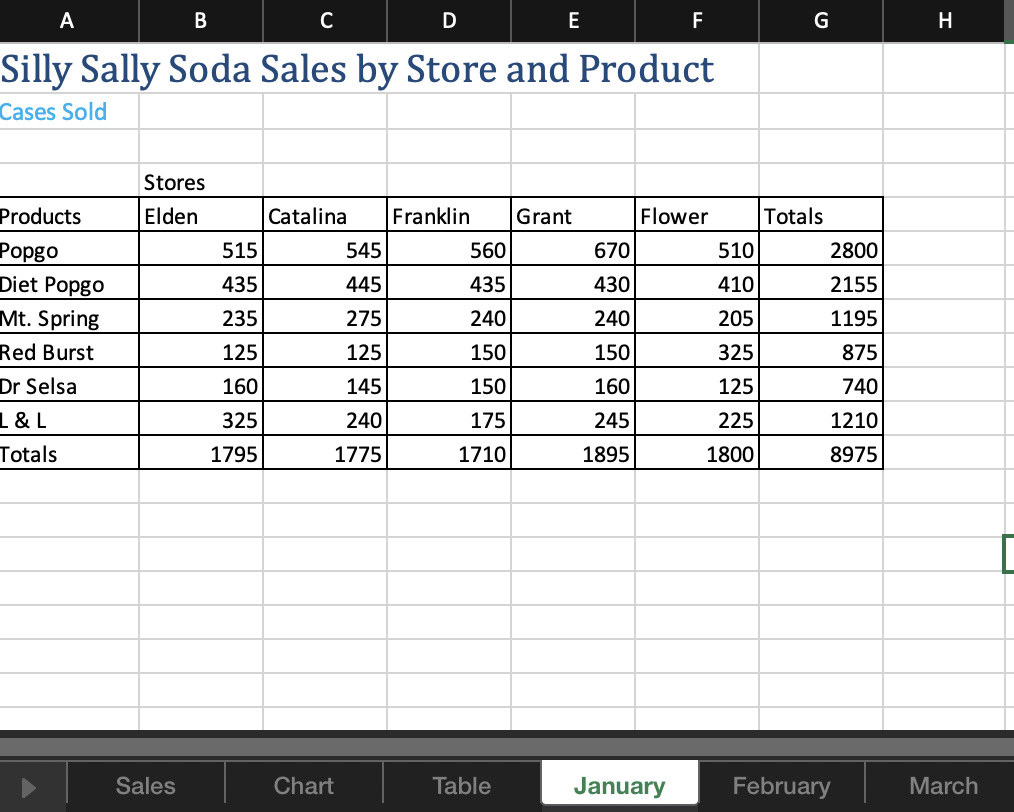Select column A header

coord(67,21)
